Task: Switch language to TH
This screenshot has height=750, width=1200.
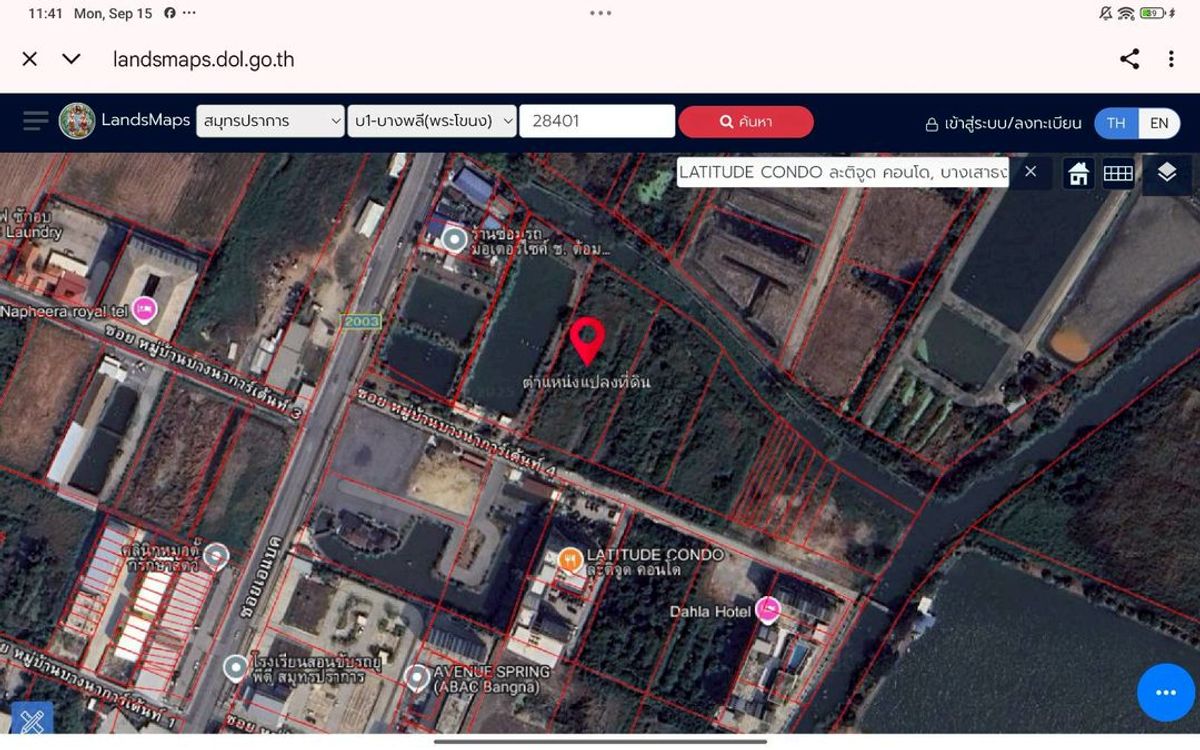Action: 1116,123
